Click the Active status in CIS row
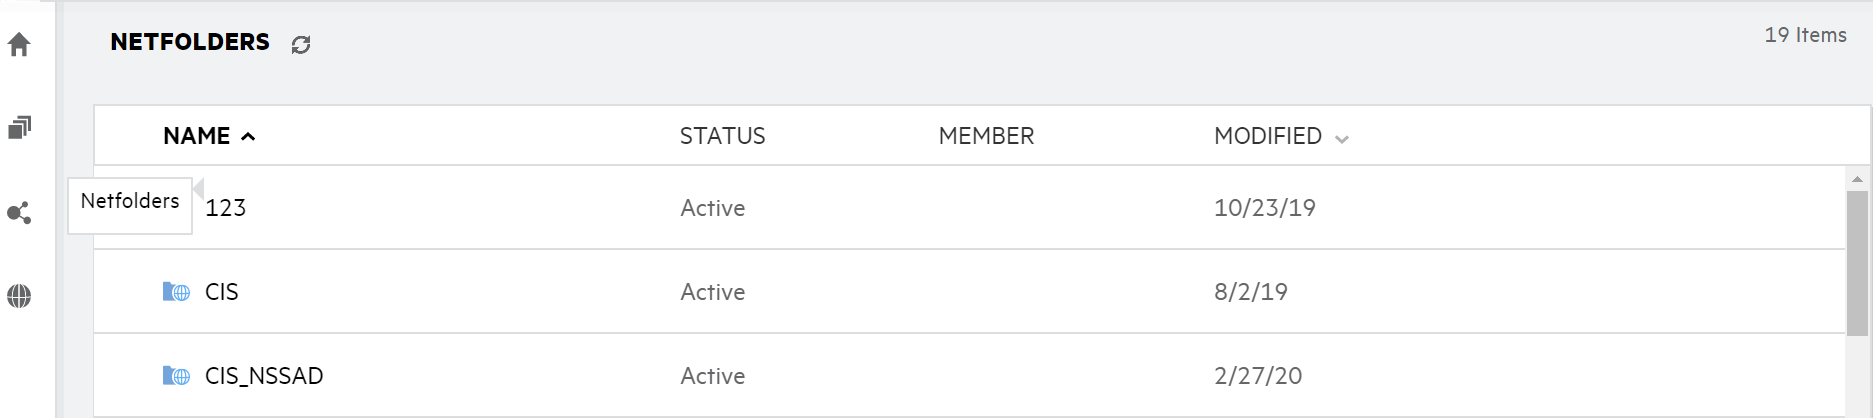 click(712, 292)
